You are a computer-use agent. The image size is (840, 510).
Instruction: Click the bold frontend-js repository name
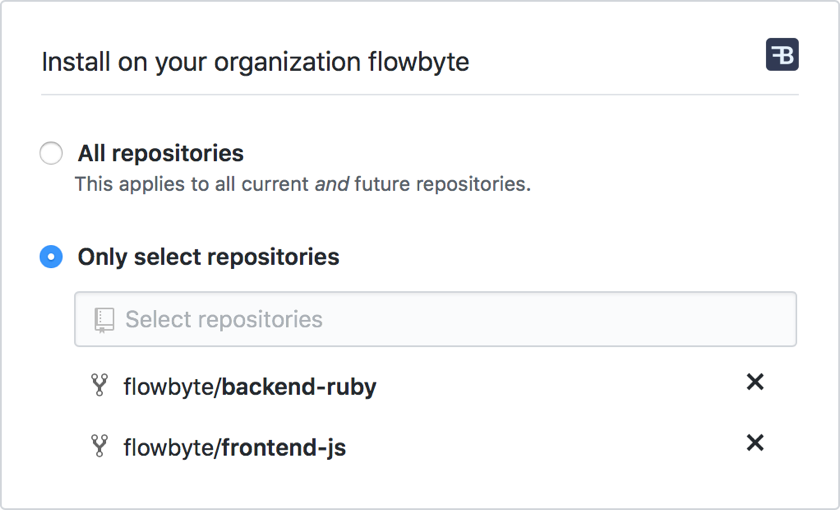284,447
